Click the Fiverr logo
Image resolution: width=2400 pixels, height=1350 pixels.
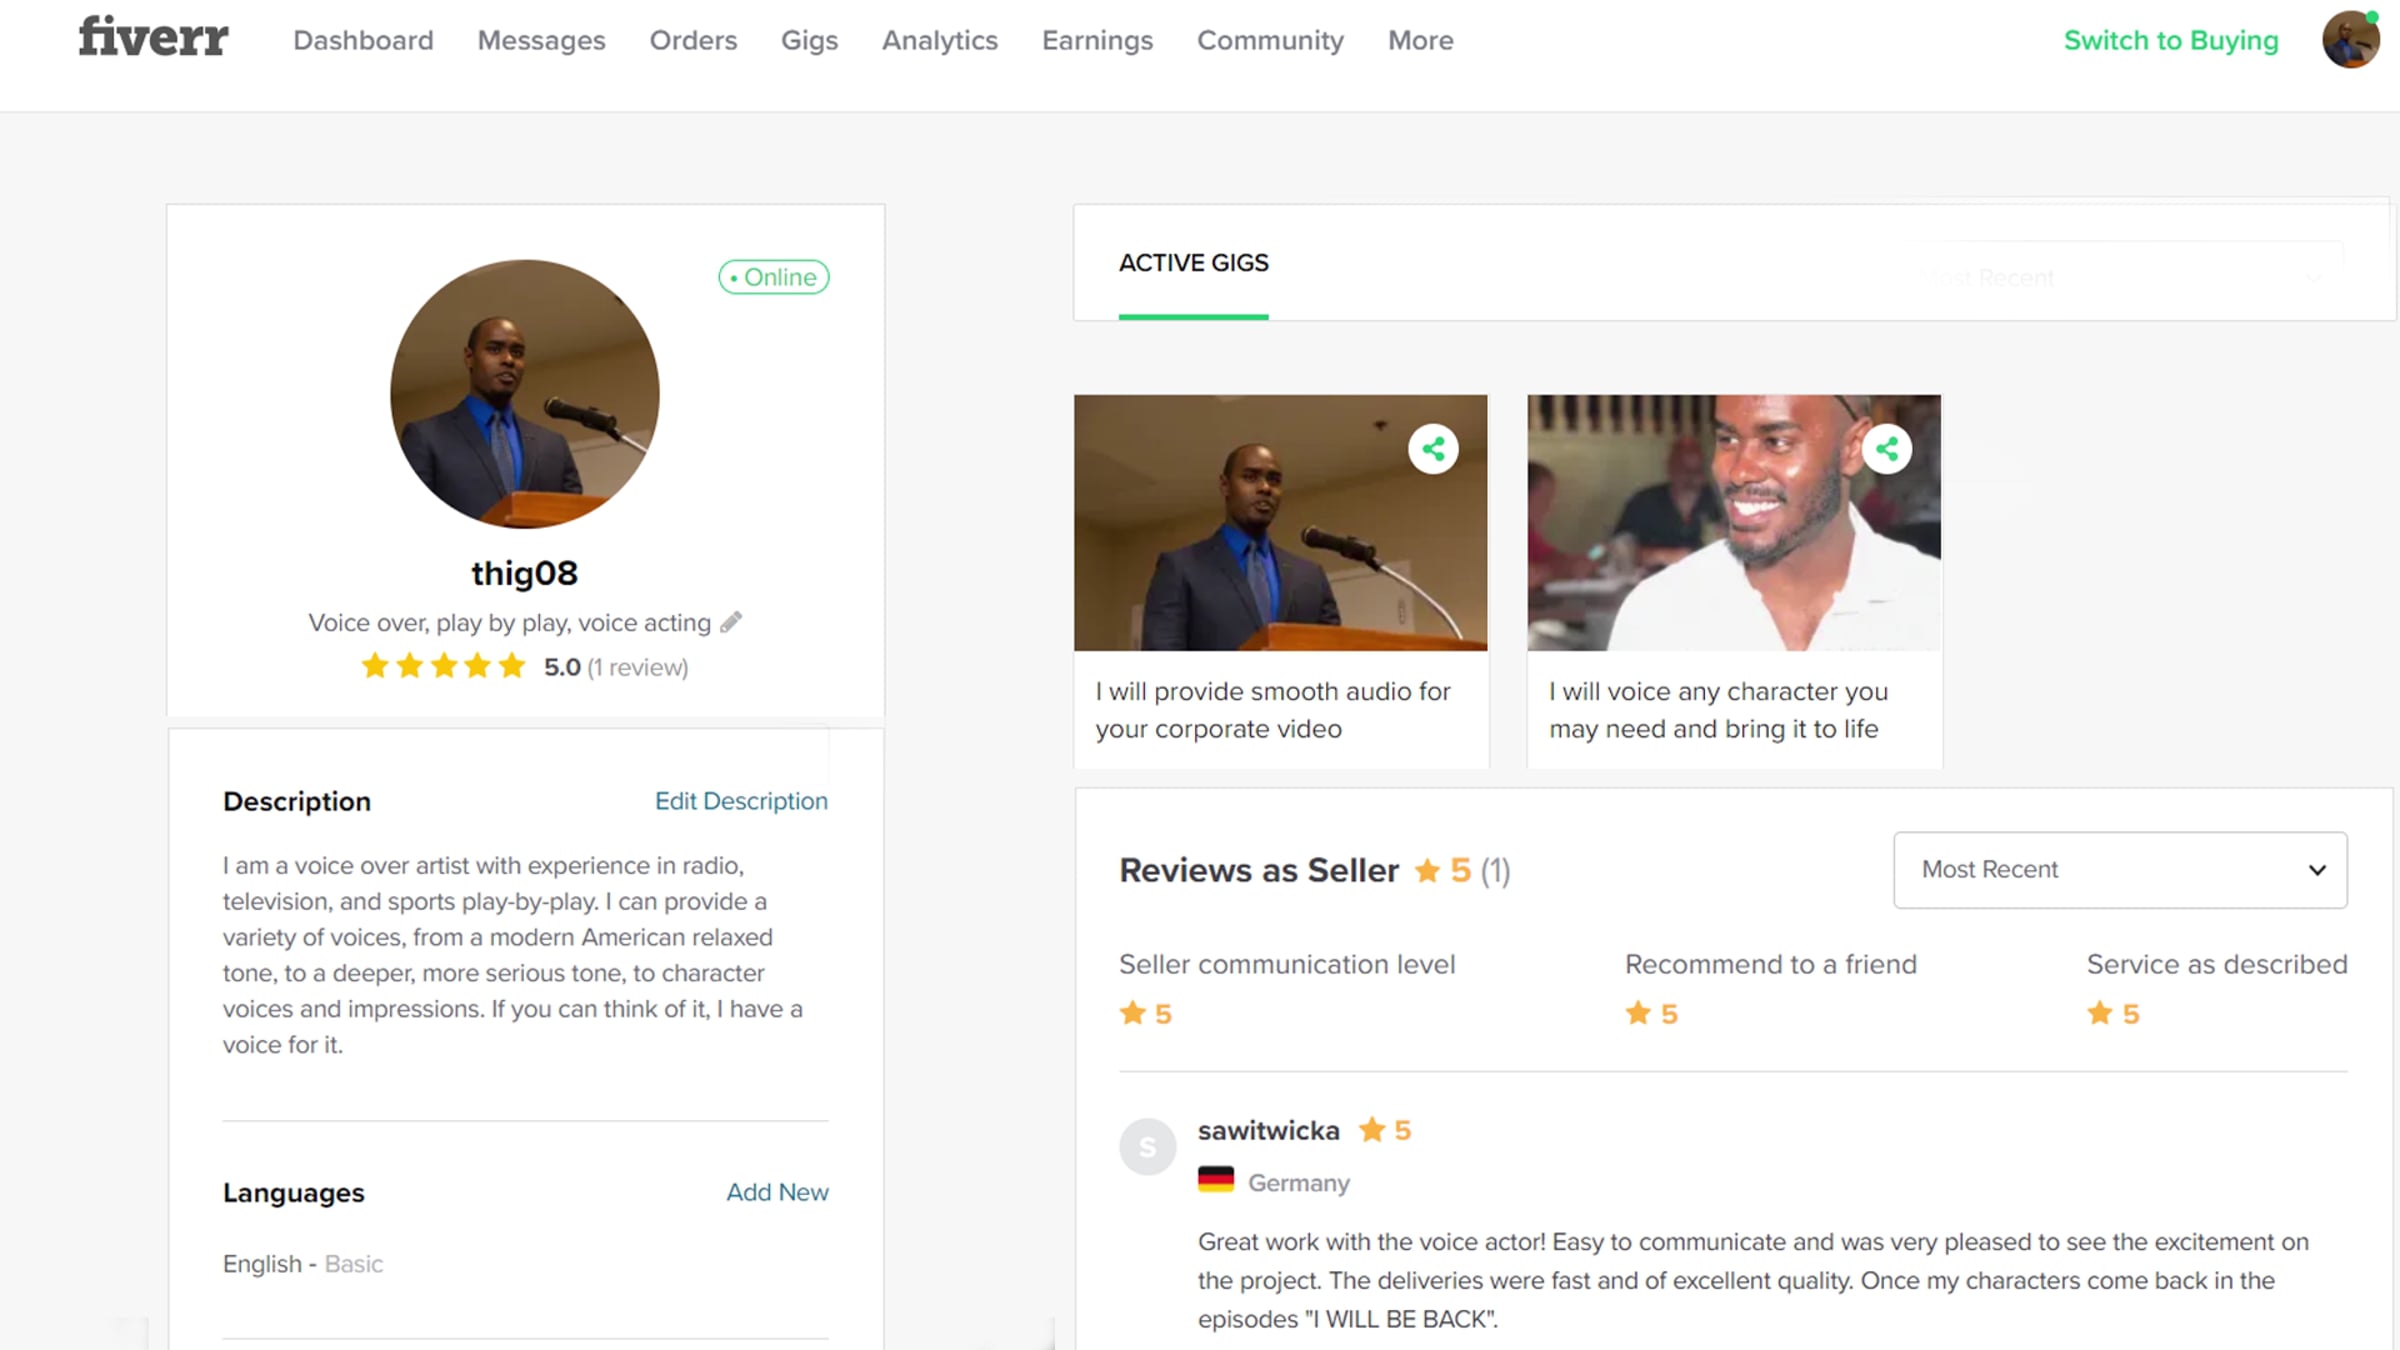(153, 38)
